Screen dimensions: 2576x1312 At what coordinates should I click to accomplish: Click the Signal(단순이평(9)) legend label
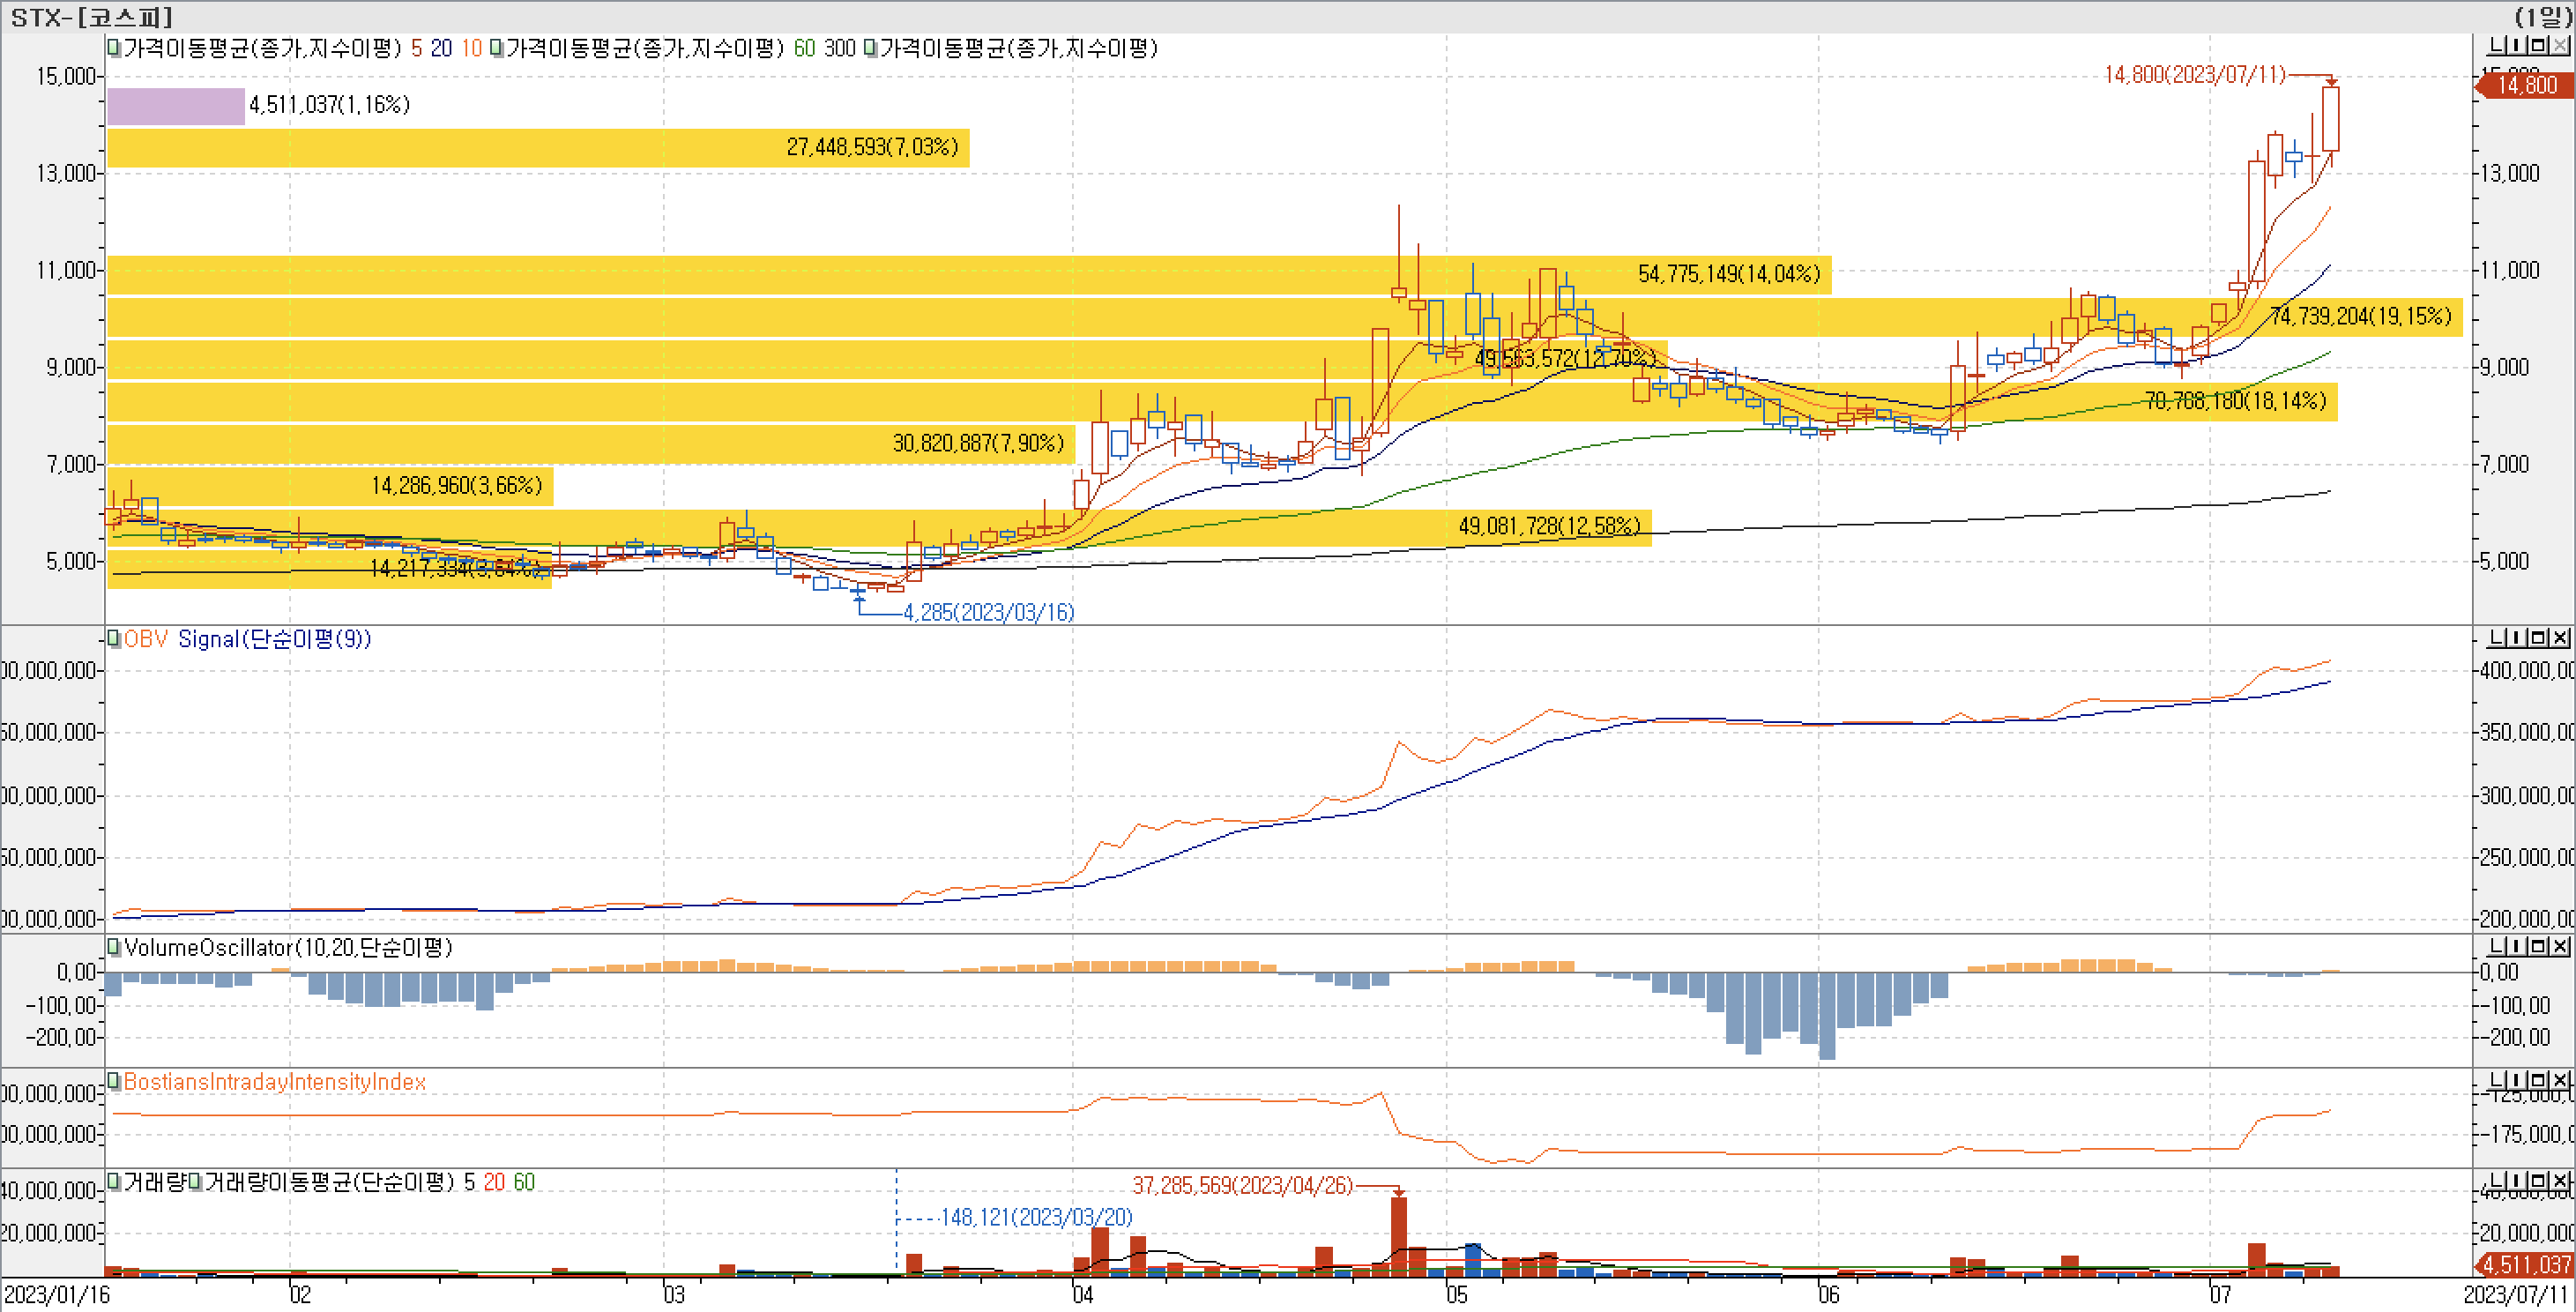(x=274, y=639)
